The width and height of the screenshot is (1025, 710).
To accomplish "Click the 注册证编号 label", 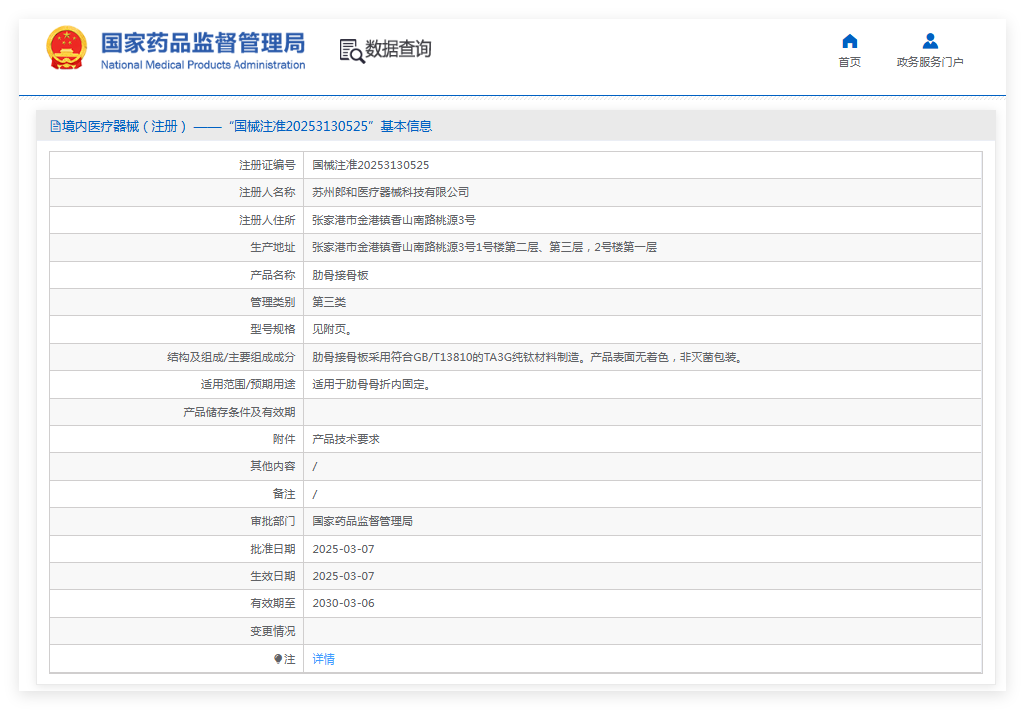I will 267,165.
